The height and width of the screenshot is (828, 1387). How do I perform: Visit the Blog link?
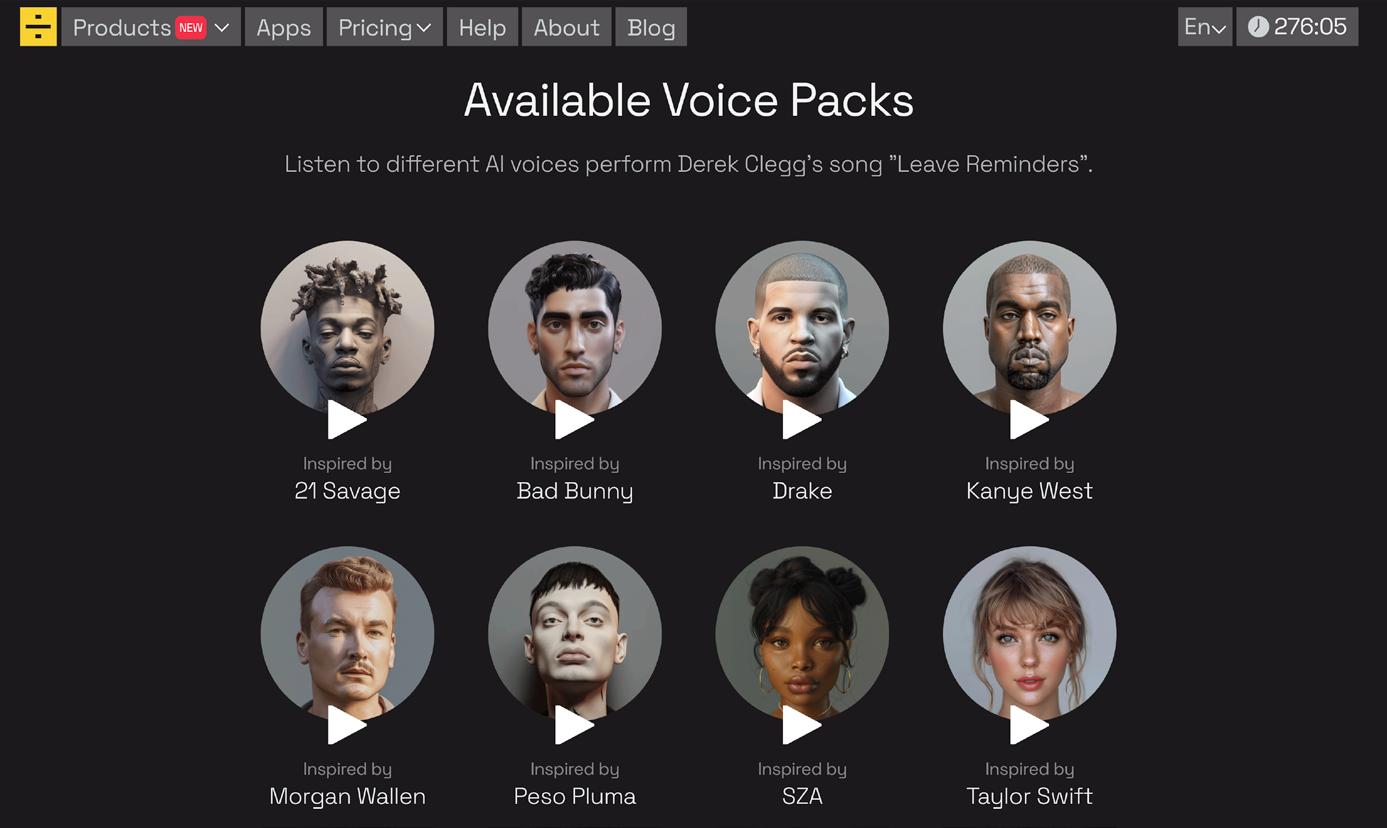pyautogui.click(x=651, y=27)
